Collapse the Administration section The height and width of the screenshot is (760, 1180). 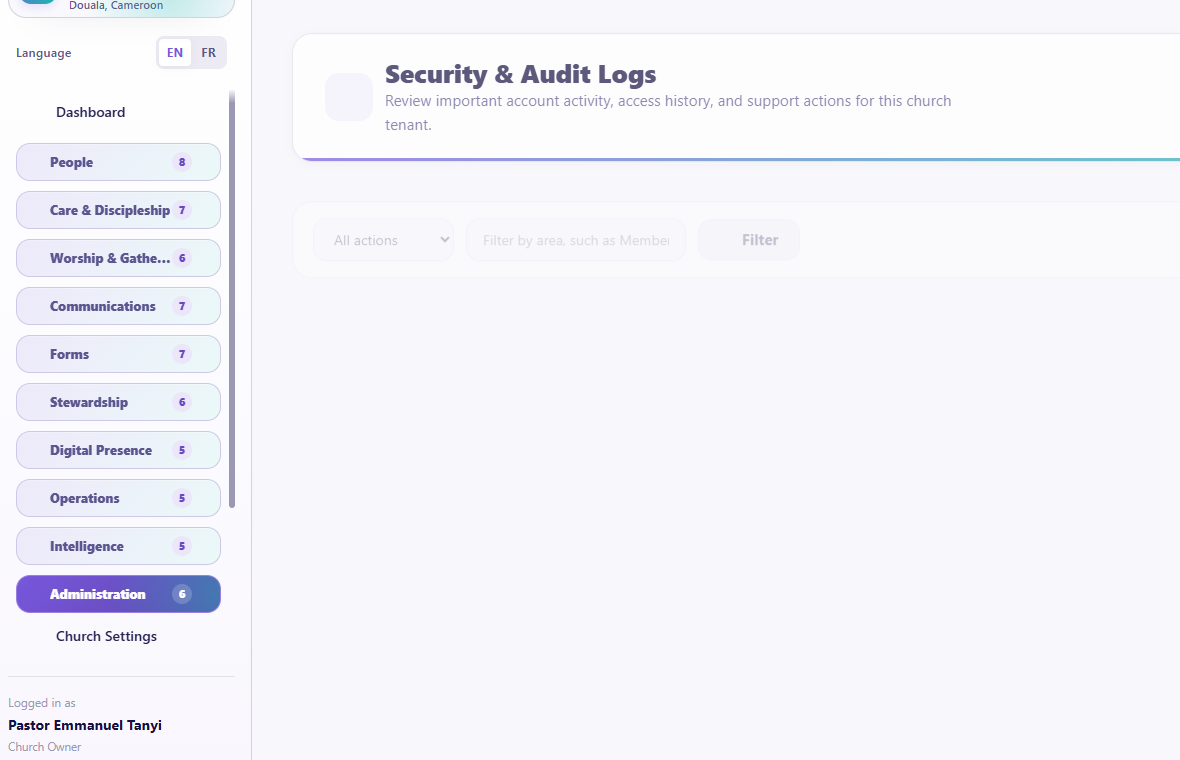(118, 594)
